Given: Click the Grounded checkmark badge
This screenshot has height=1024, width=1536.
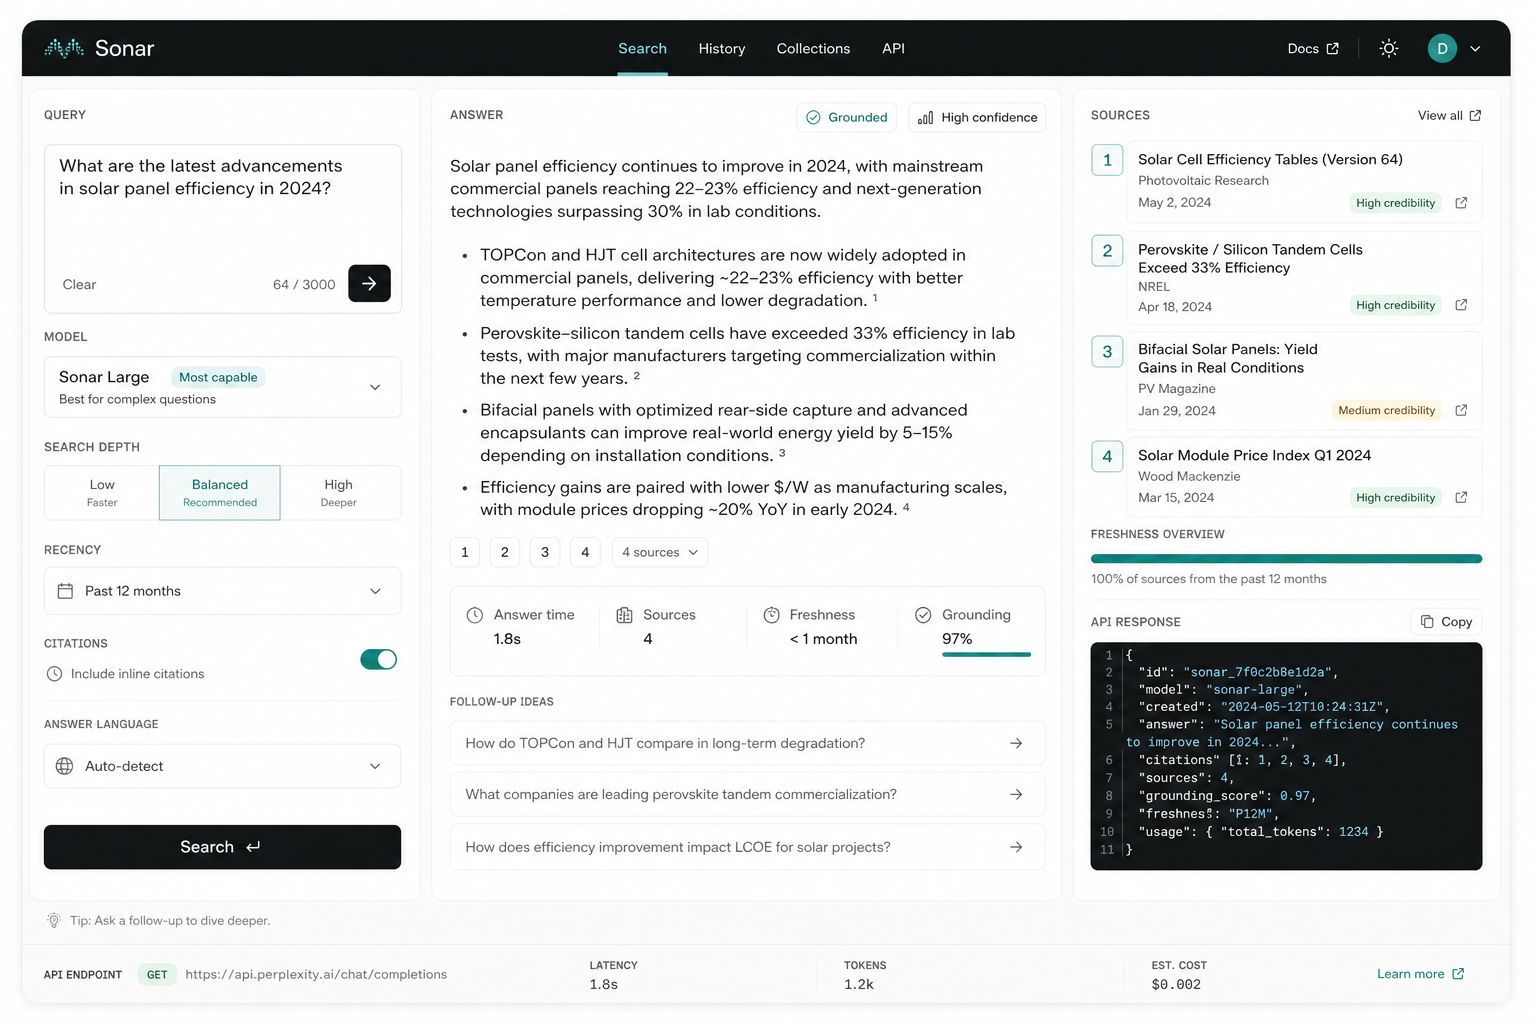Looking at the screenshot, I should [847, 117].
